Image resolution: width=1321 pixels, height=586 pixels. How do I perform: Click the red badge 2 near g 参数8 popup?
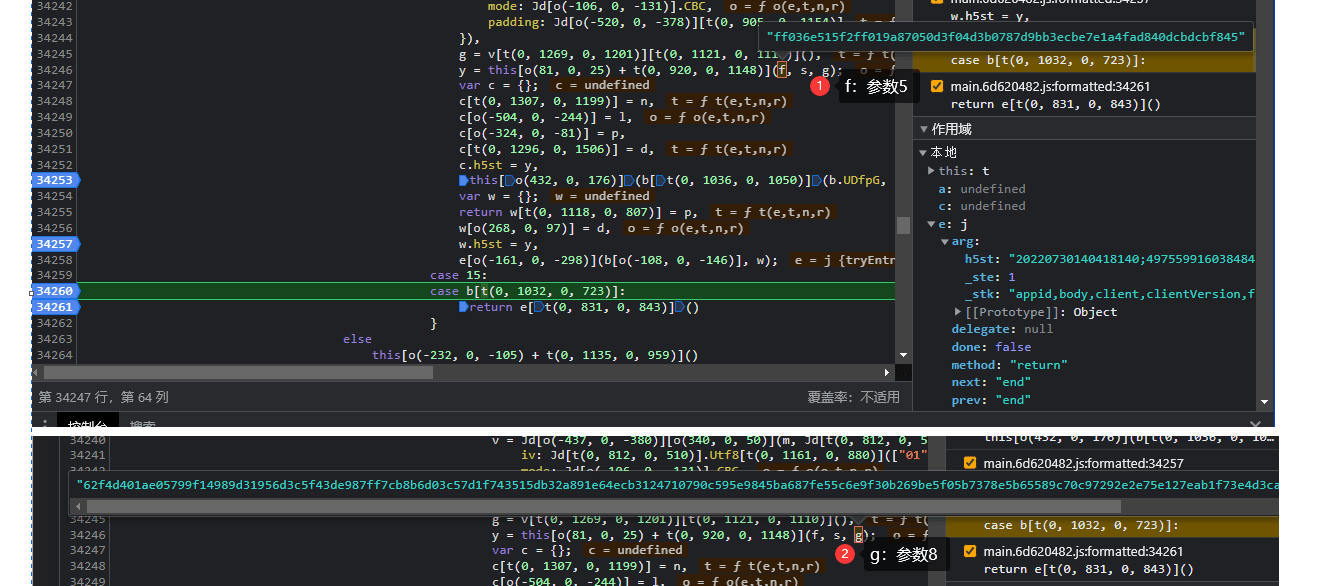coord(845,553)
